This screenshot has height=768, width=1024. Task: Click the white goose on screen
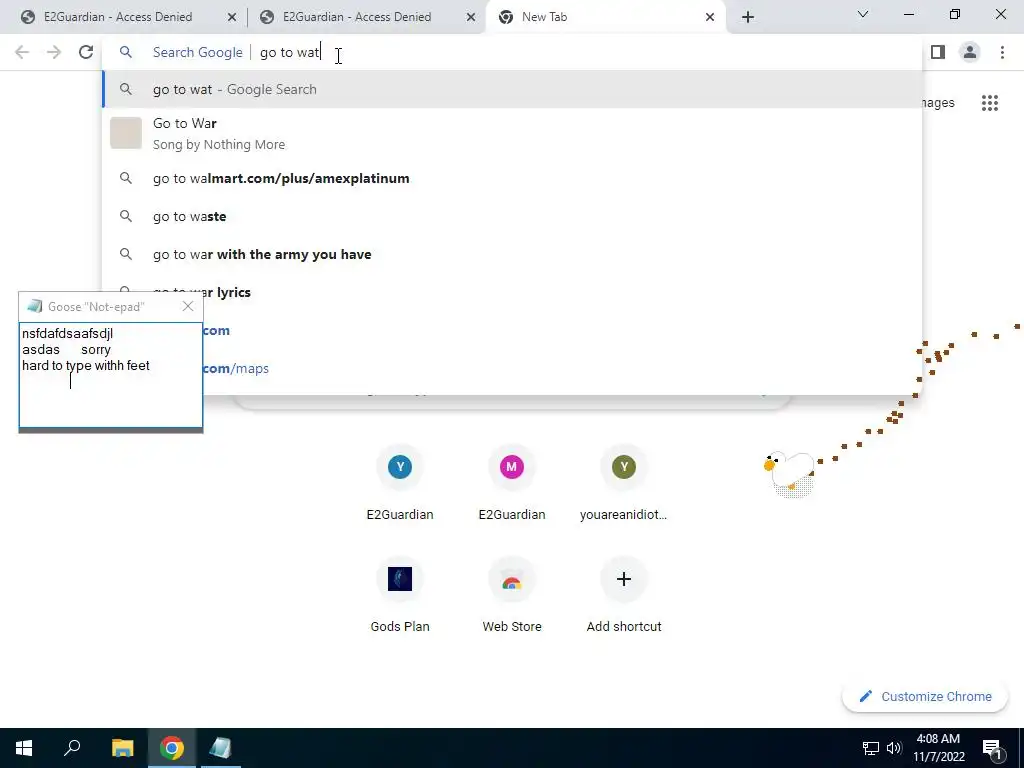tap(789, 473)
